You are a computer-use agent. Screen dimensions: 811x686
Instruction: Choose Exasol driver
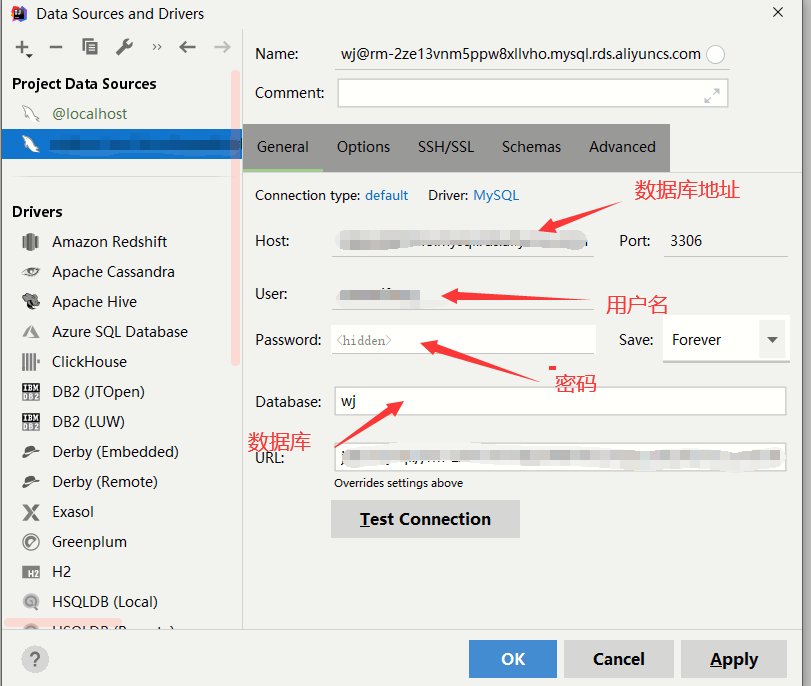click(73, 512)
